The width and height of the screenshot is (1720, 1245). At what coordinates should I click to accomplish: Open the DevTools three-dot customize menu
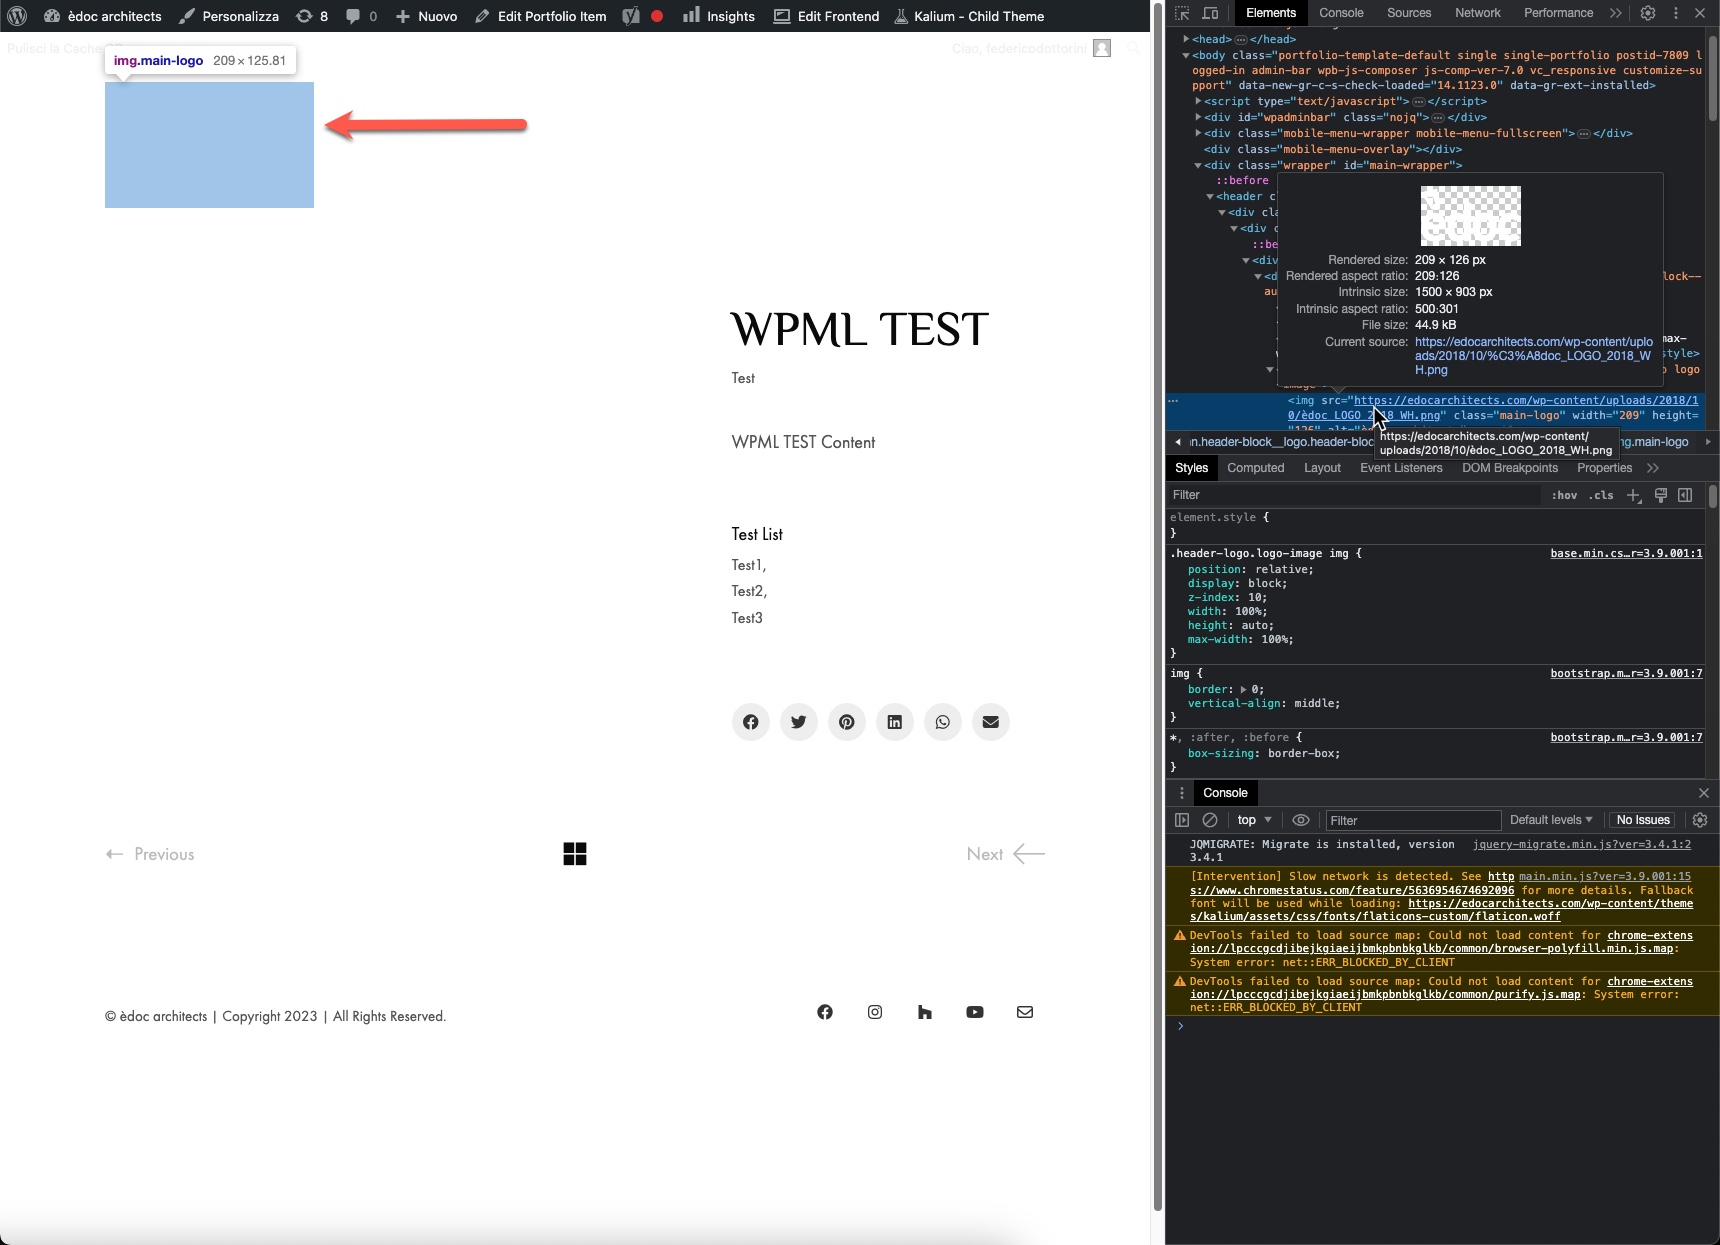(1676, 13)
